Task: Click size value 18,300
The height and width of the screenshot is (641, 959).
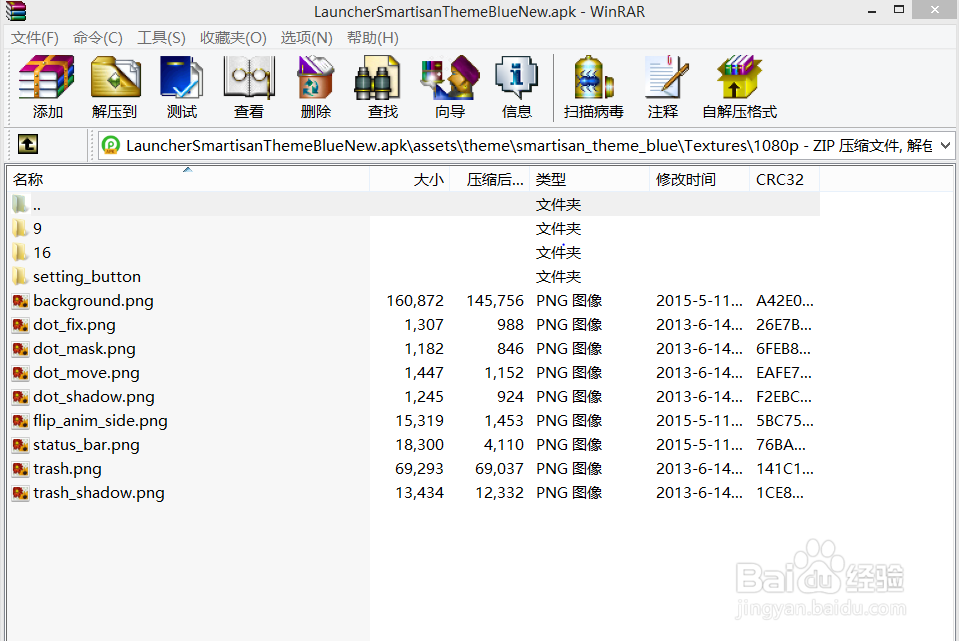Action: (420, 445)
